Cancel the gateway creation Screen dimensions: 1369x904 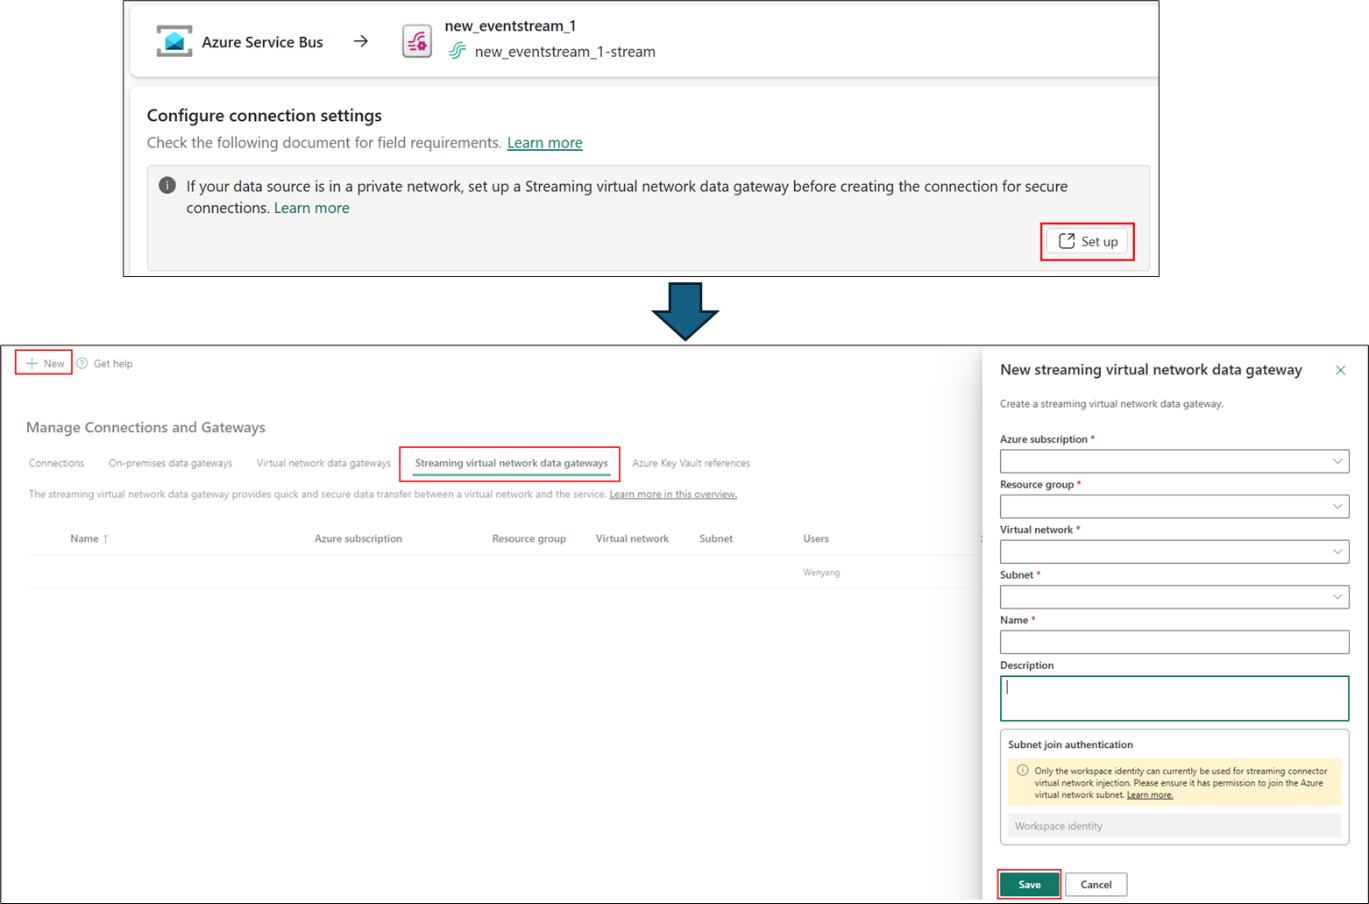pos(1095,884)
